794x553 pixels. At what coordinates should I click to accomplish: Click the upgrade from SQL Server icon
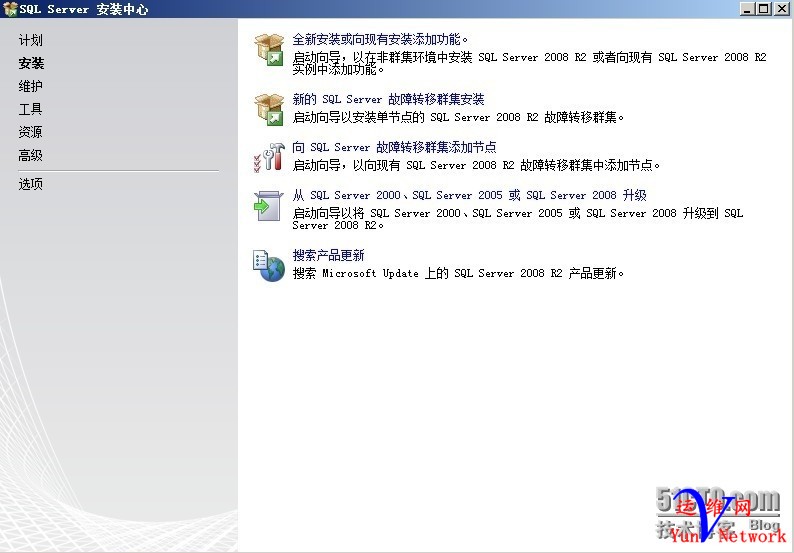[269, 205]
